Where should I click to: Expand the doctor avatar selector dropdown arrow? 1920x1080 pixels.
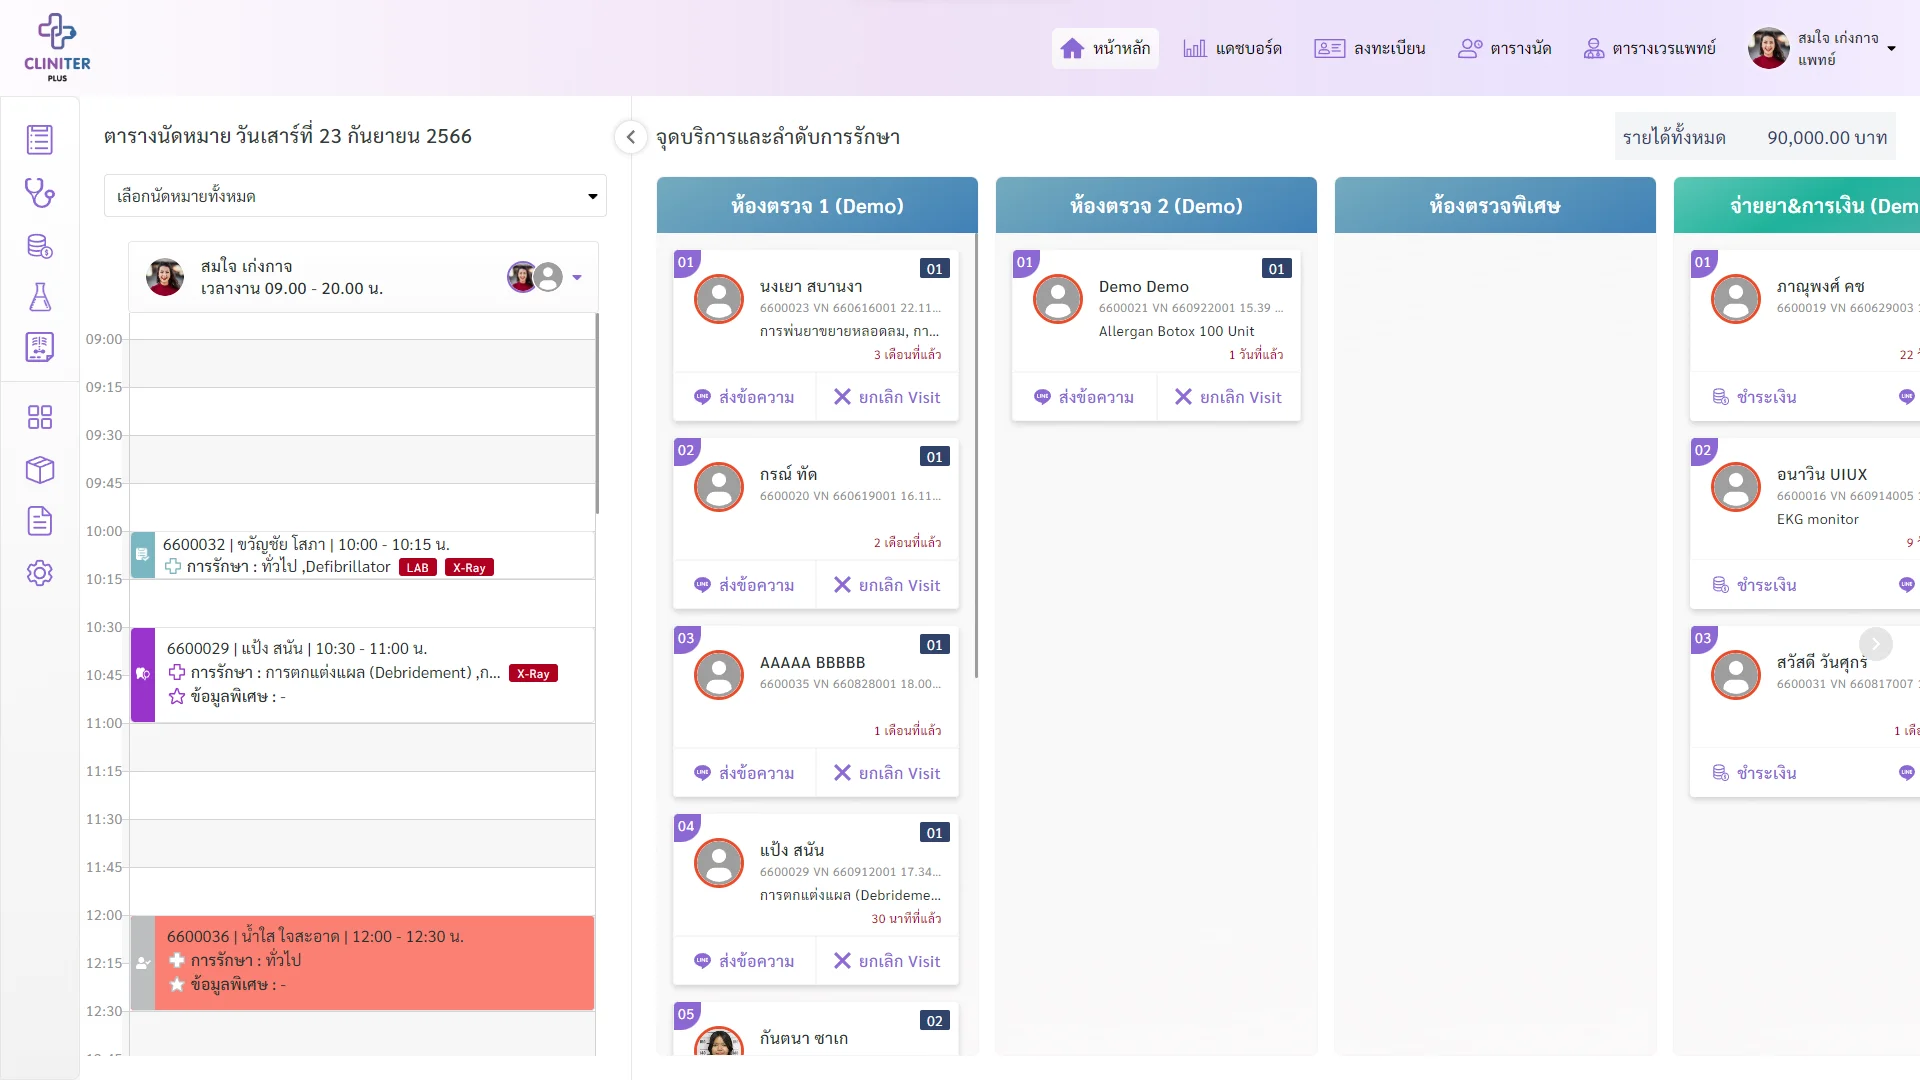[x=577, y=278]
